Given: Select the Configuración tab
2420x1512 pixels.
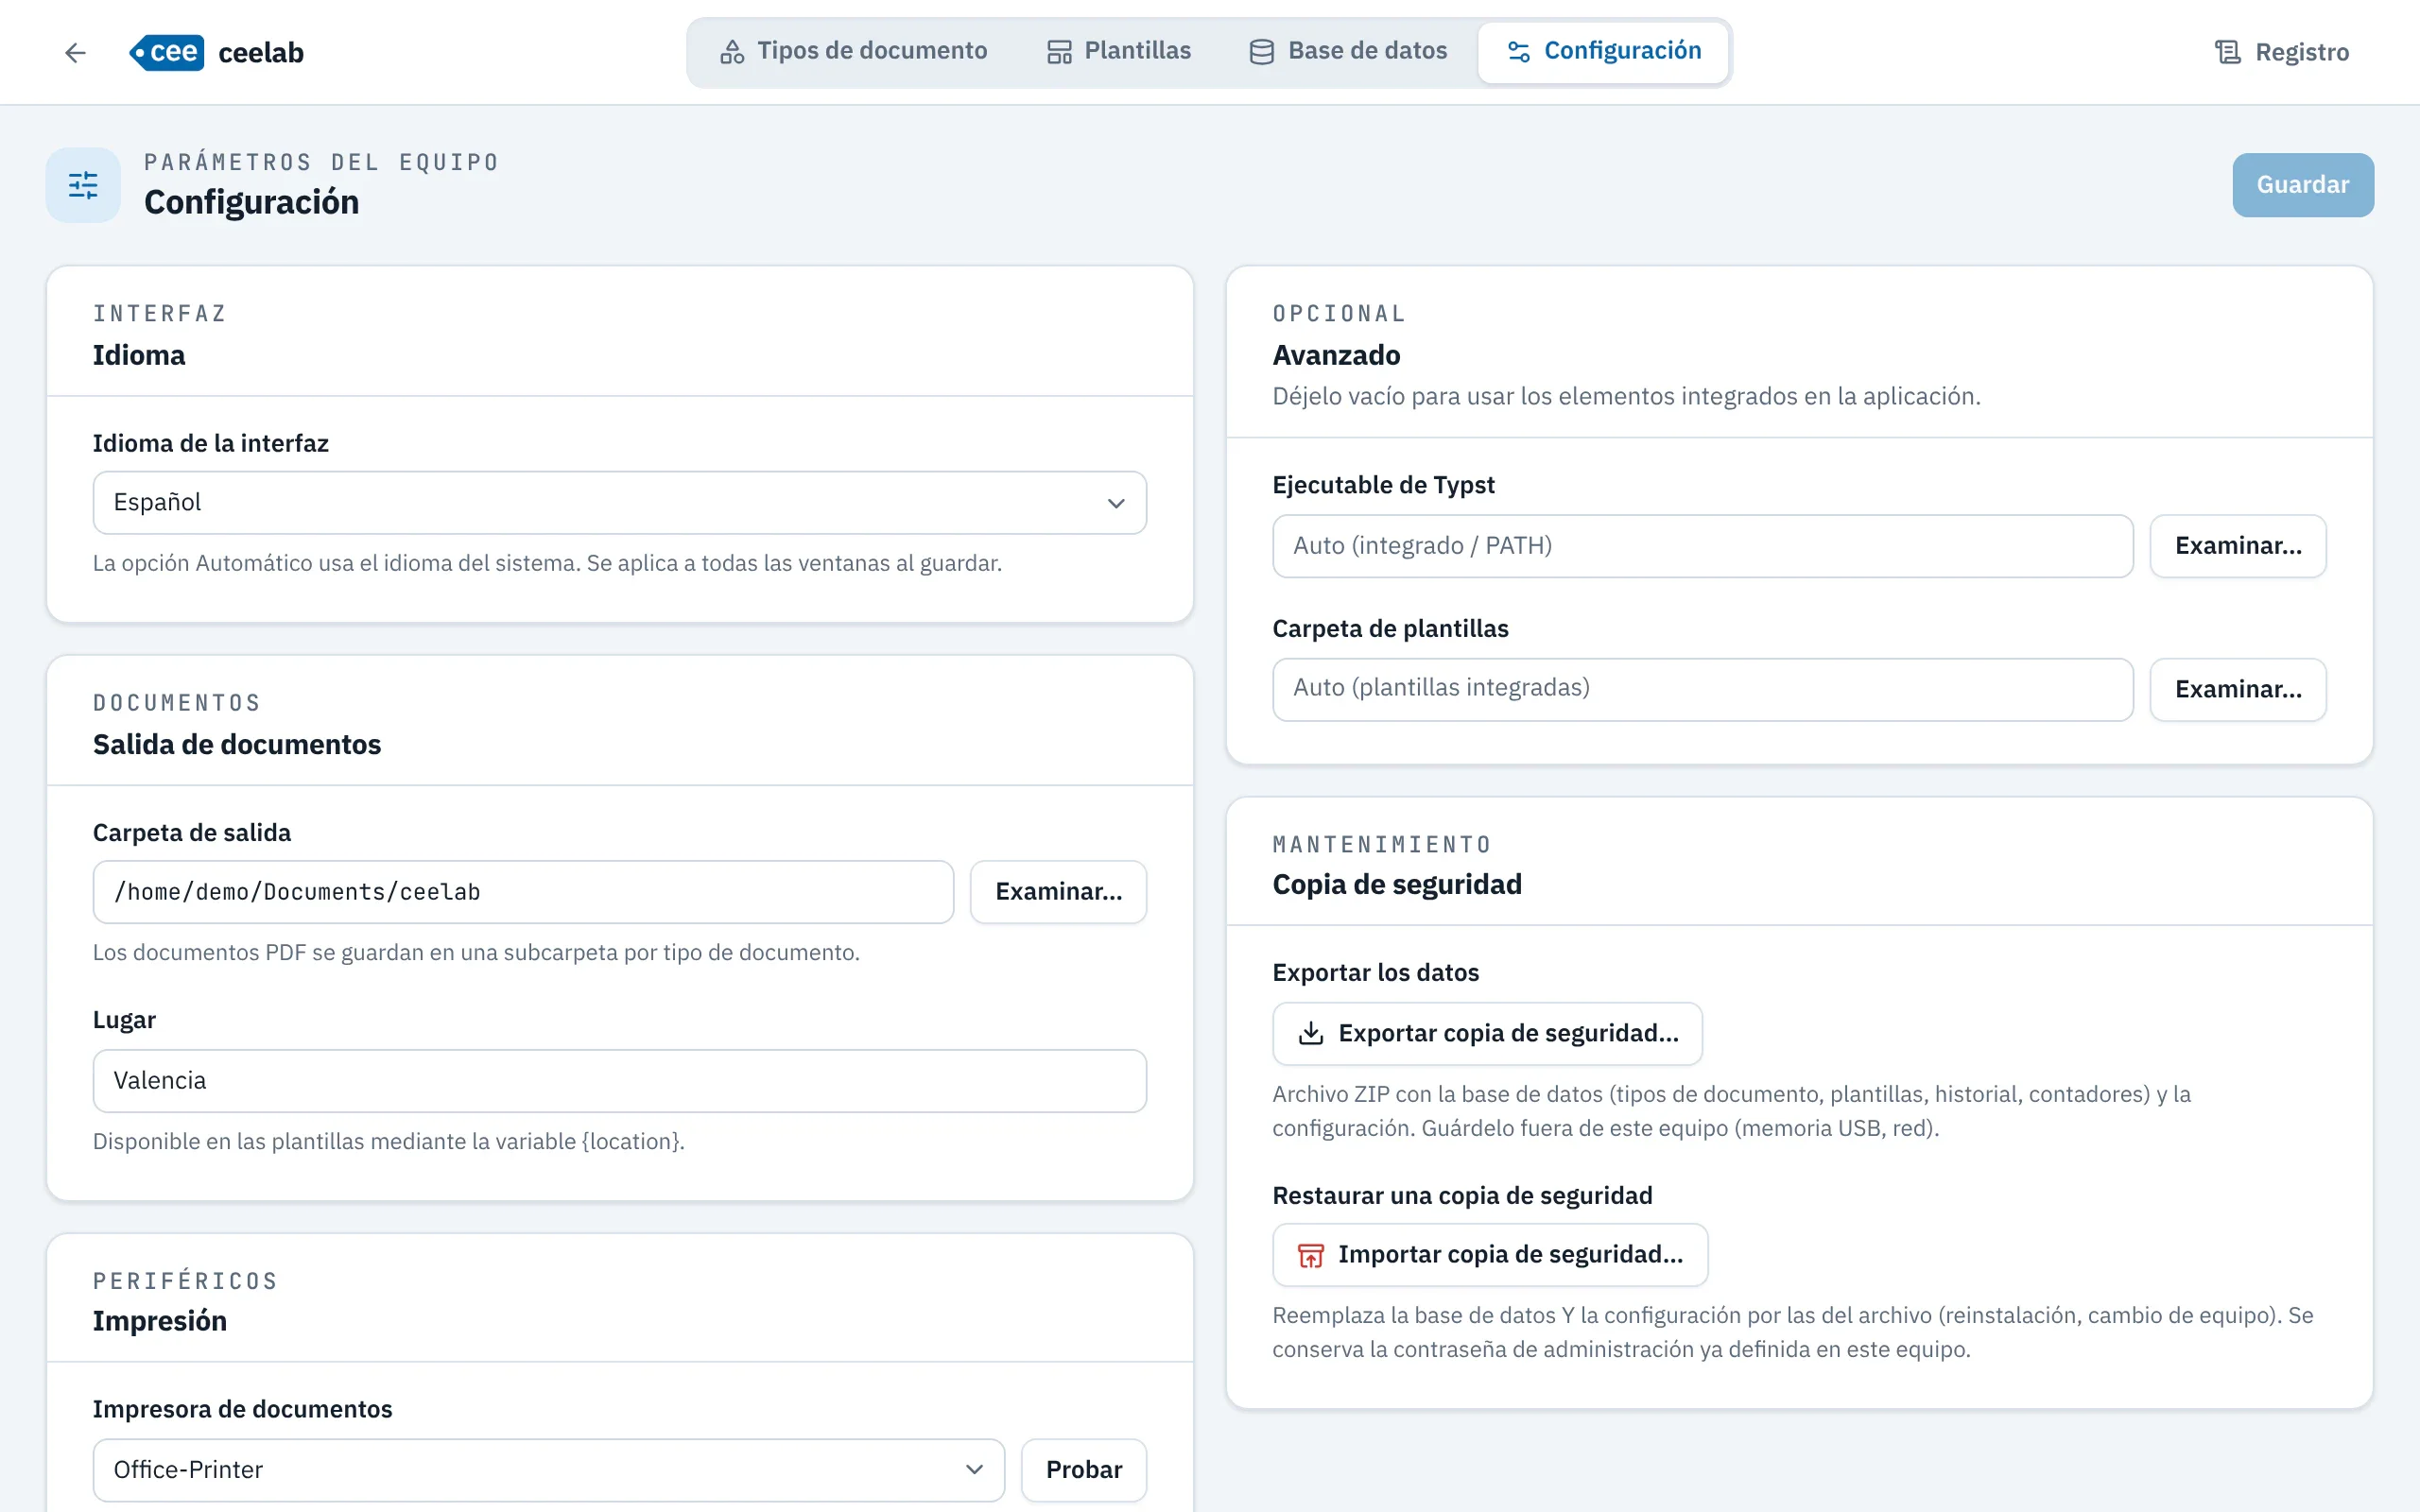Looking at the screenshot, I should 1603,51.
